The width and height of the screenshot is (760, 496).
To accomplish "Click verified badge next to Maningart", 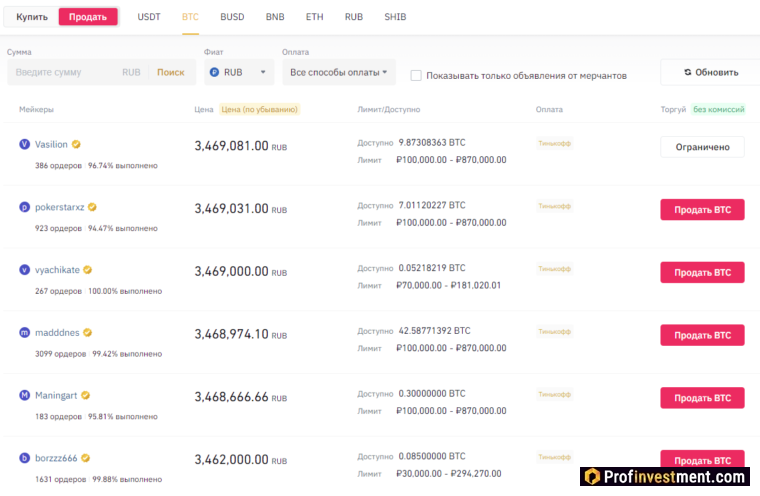I will (85, 395).
